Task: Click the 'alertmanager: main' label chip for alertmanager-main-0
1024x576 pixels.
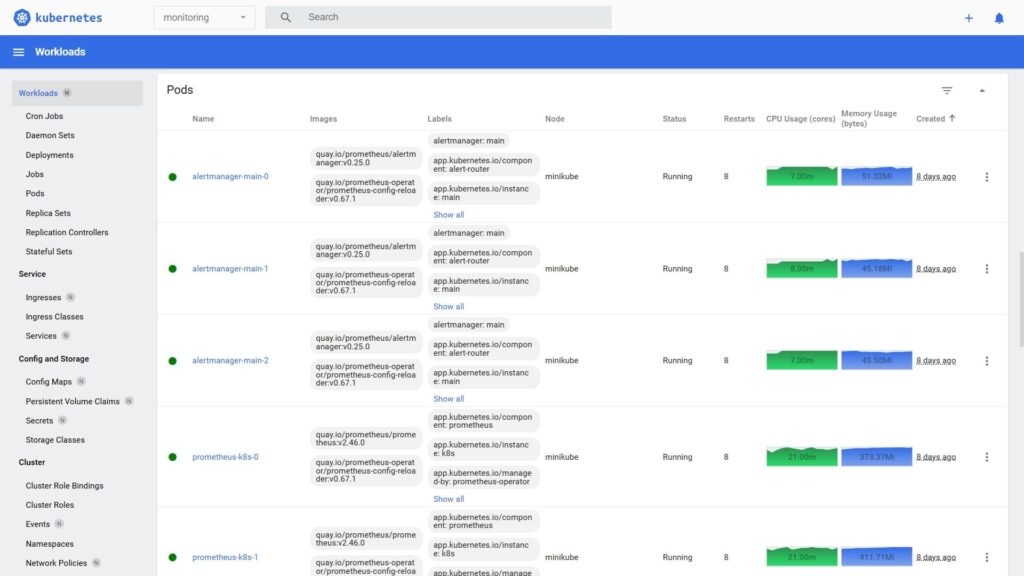Action: click(469, 141)
